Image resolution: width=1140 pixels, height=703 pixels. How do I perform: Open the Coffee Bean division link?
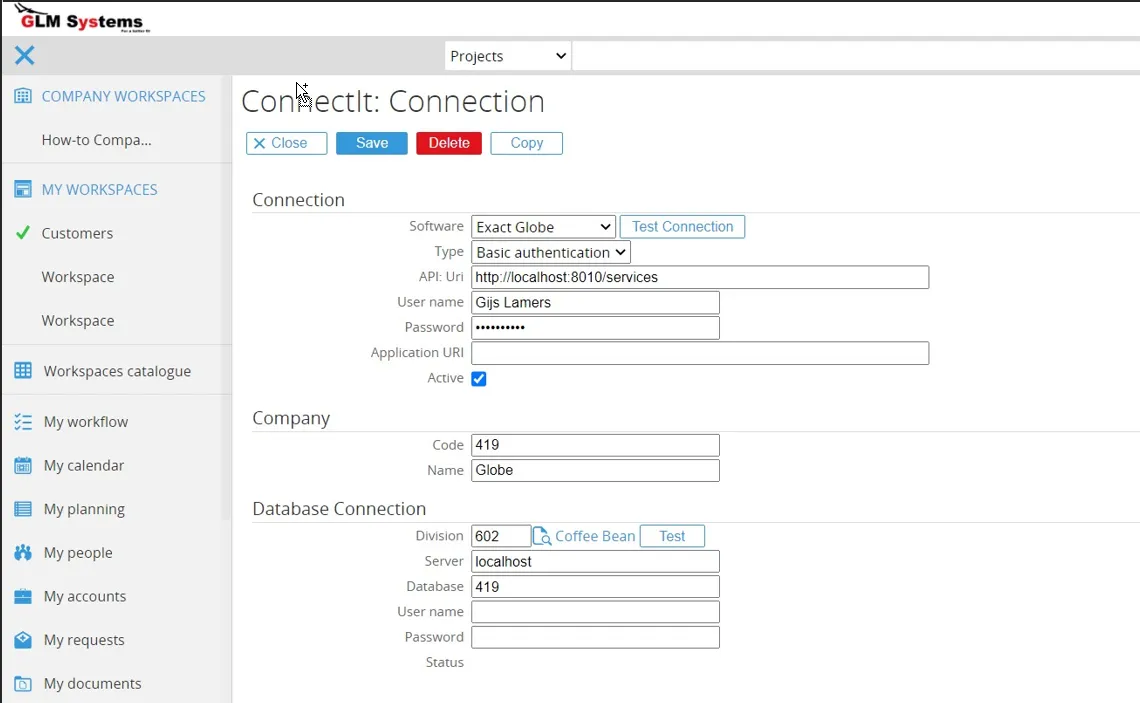595,536
